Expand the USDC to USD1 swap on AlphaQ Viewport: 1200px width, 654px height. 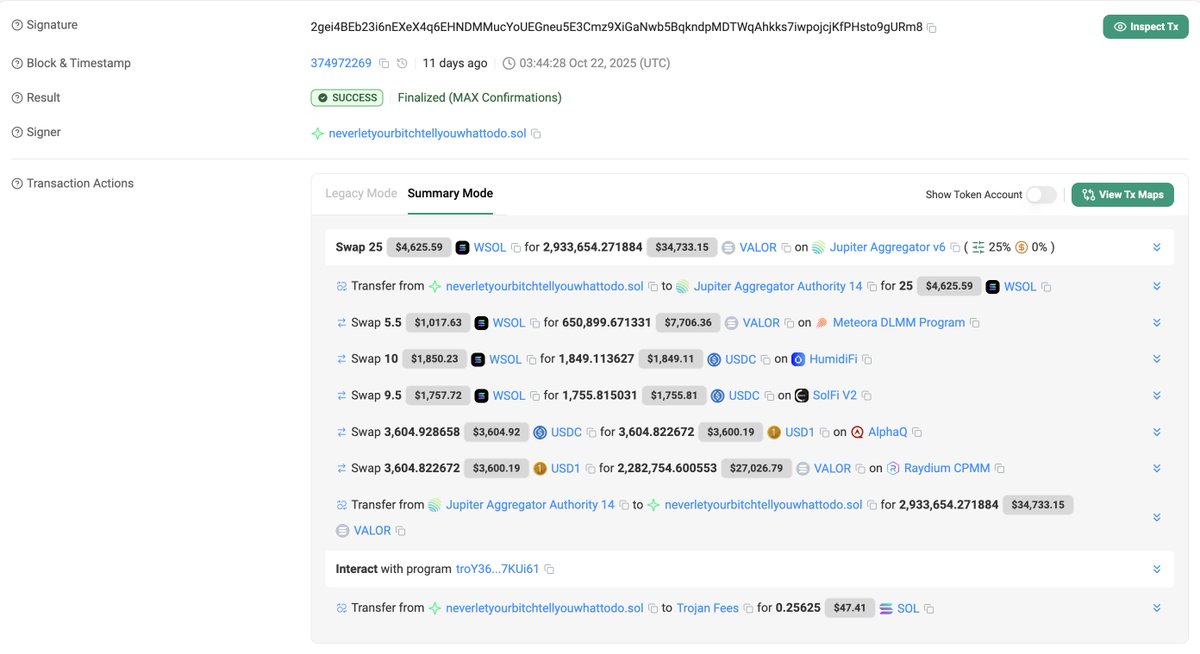1156,431
